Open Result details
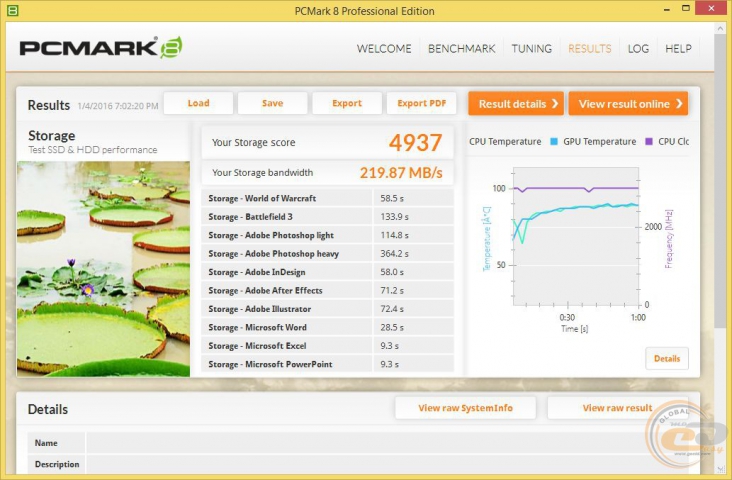This screenshot has height=480, width=732. (516, 104)
